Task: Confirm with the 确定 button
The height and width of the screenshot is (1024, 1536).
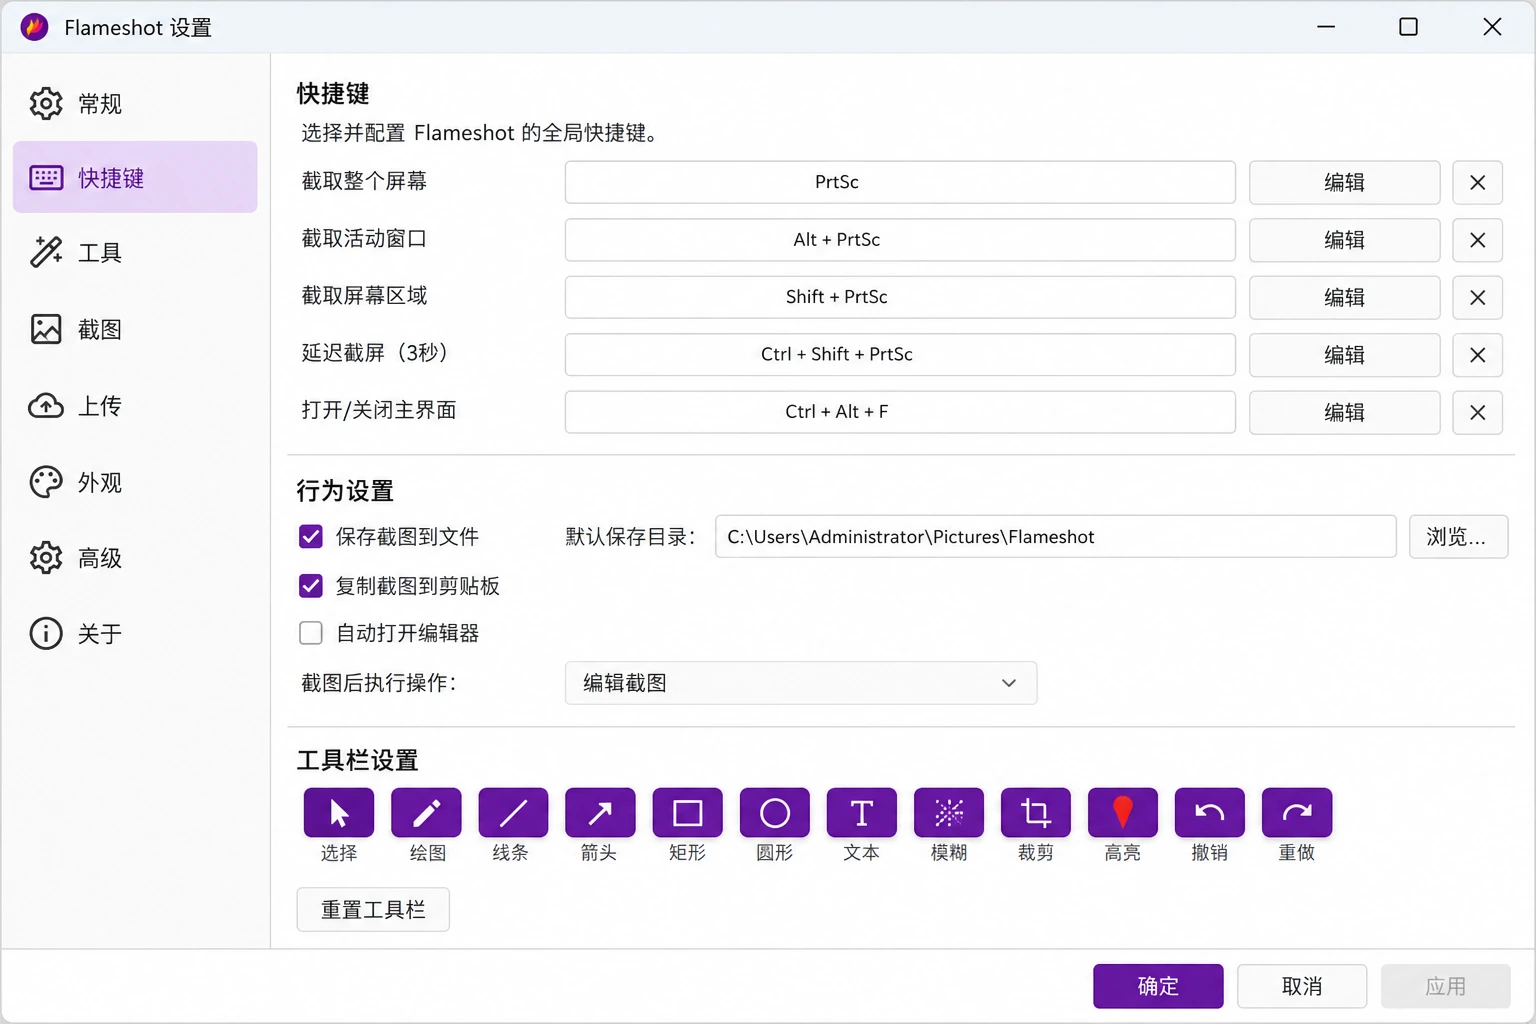Action: 1158,986
